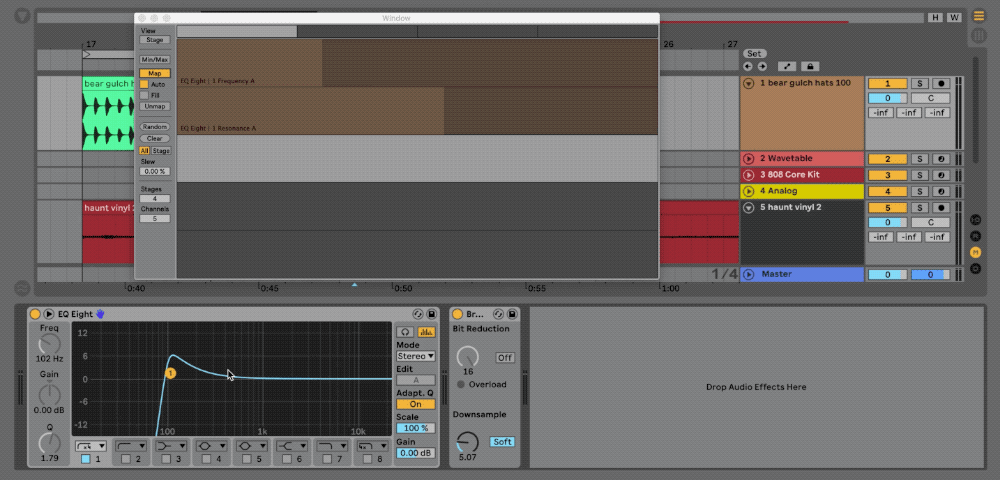Toggle EQ Eight device activator
The height and width of the screenshot is (480, 1000).
click(x=35, y=314)
